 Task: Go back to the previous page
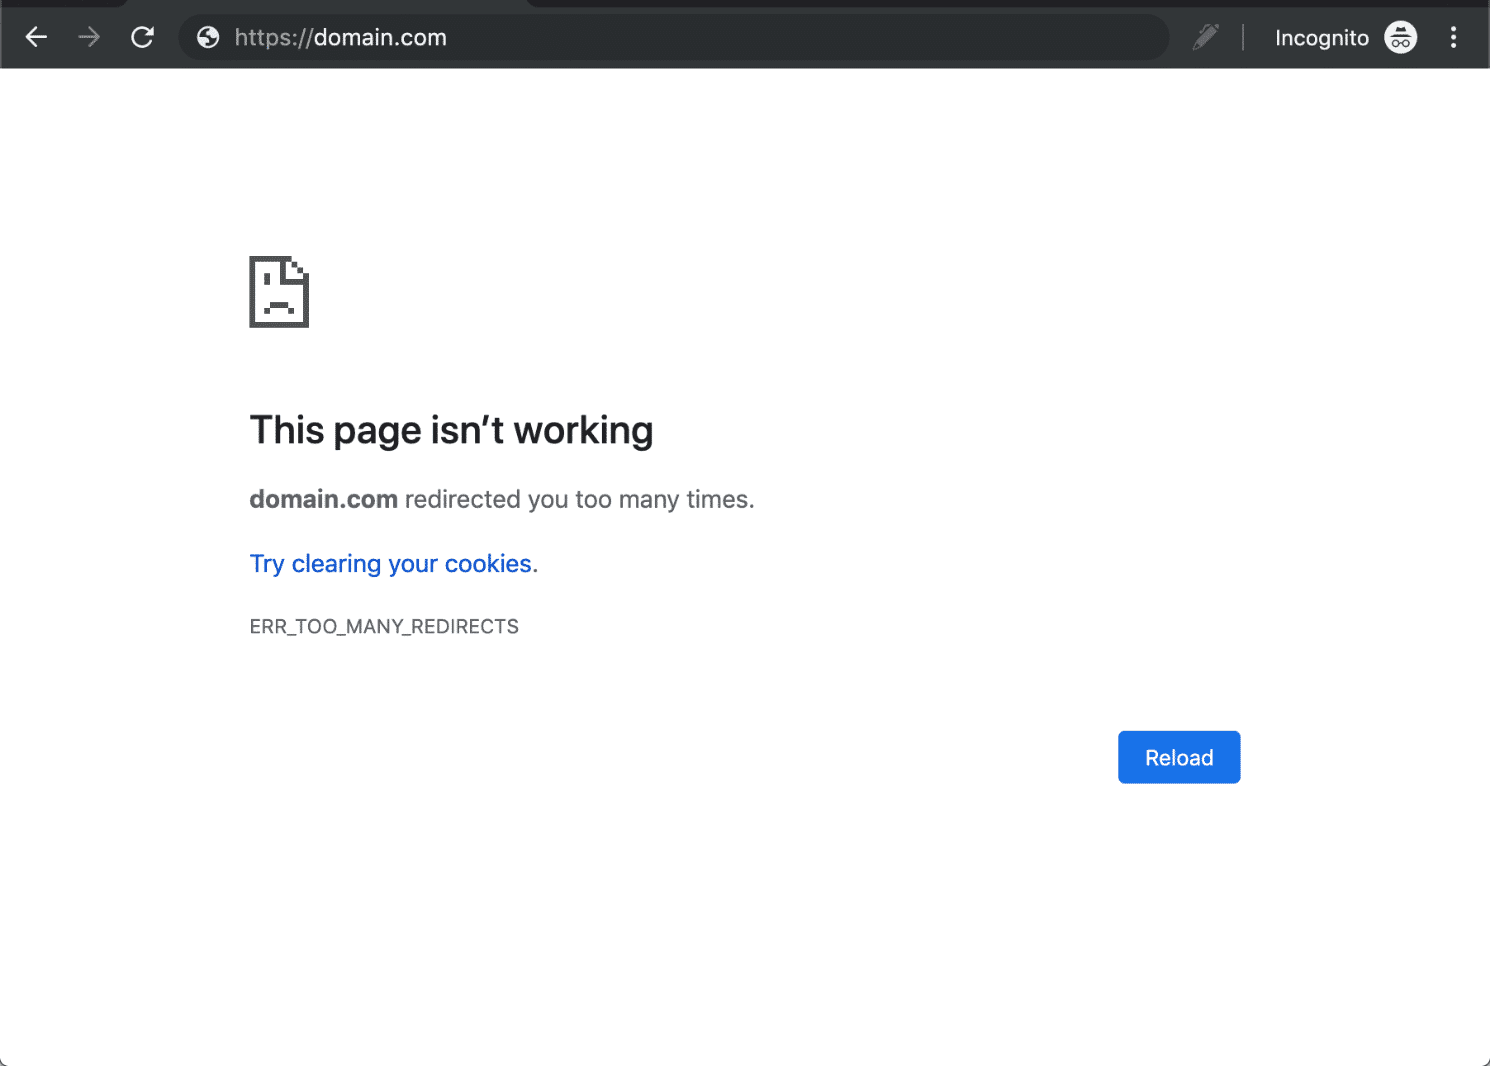(37, 38)
